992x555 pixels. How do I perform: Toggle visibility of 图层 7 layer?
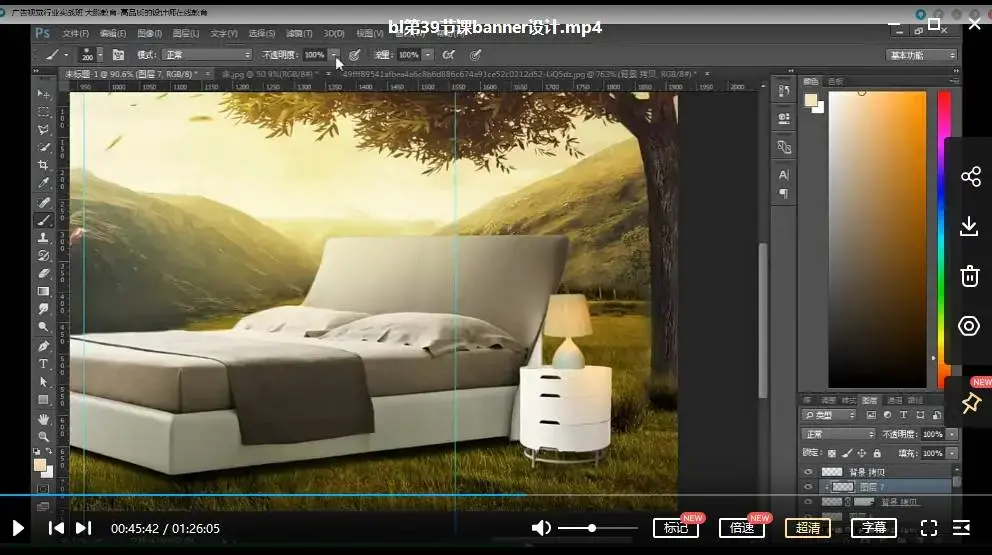809,487
